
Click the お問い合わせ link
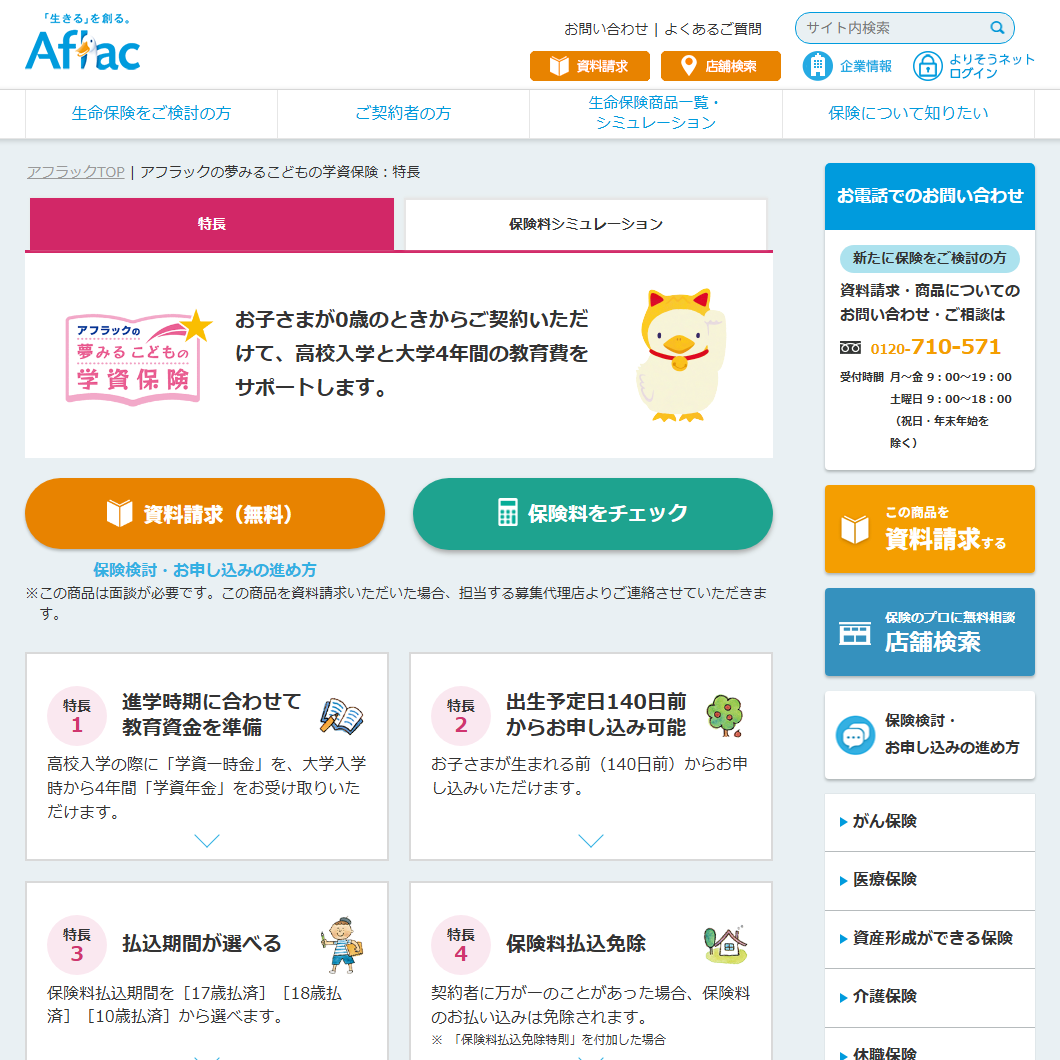606,29
